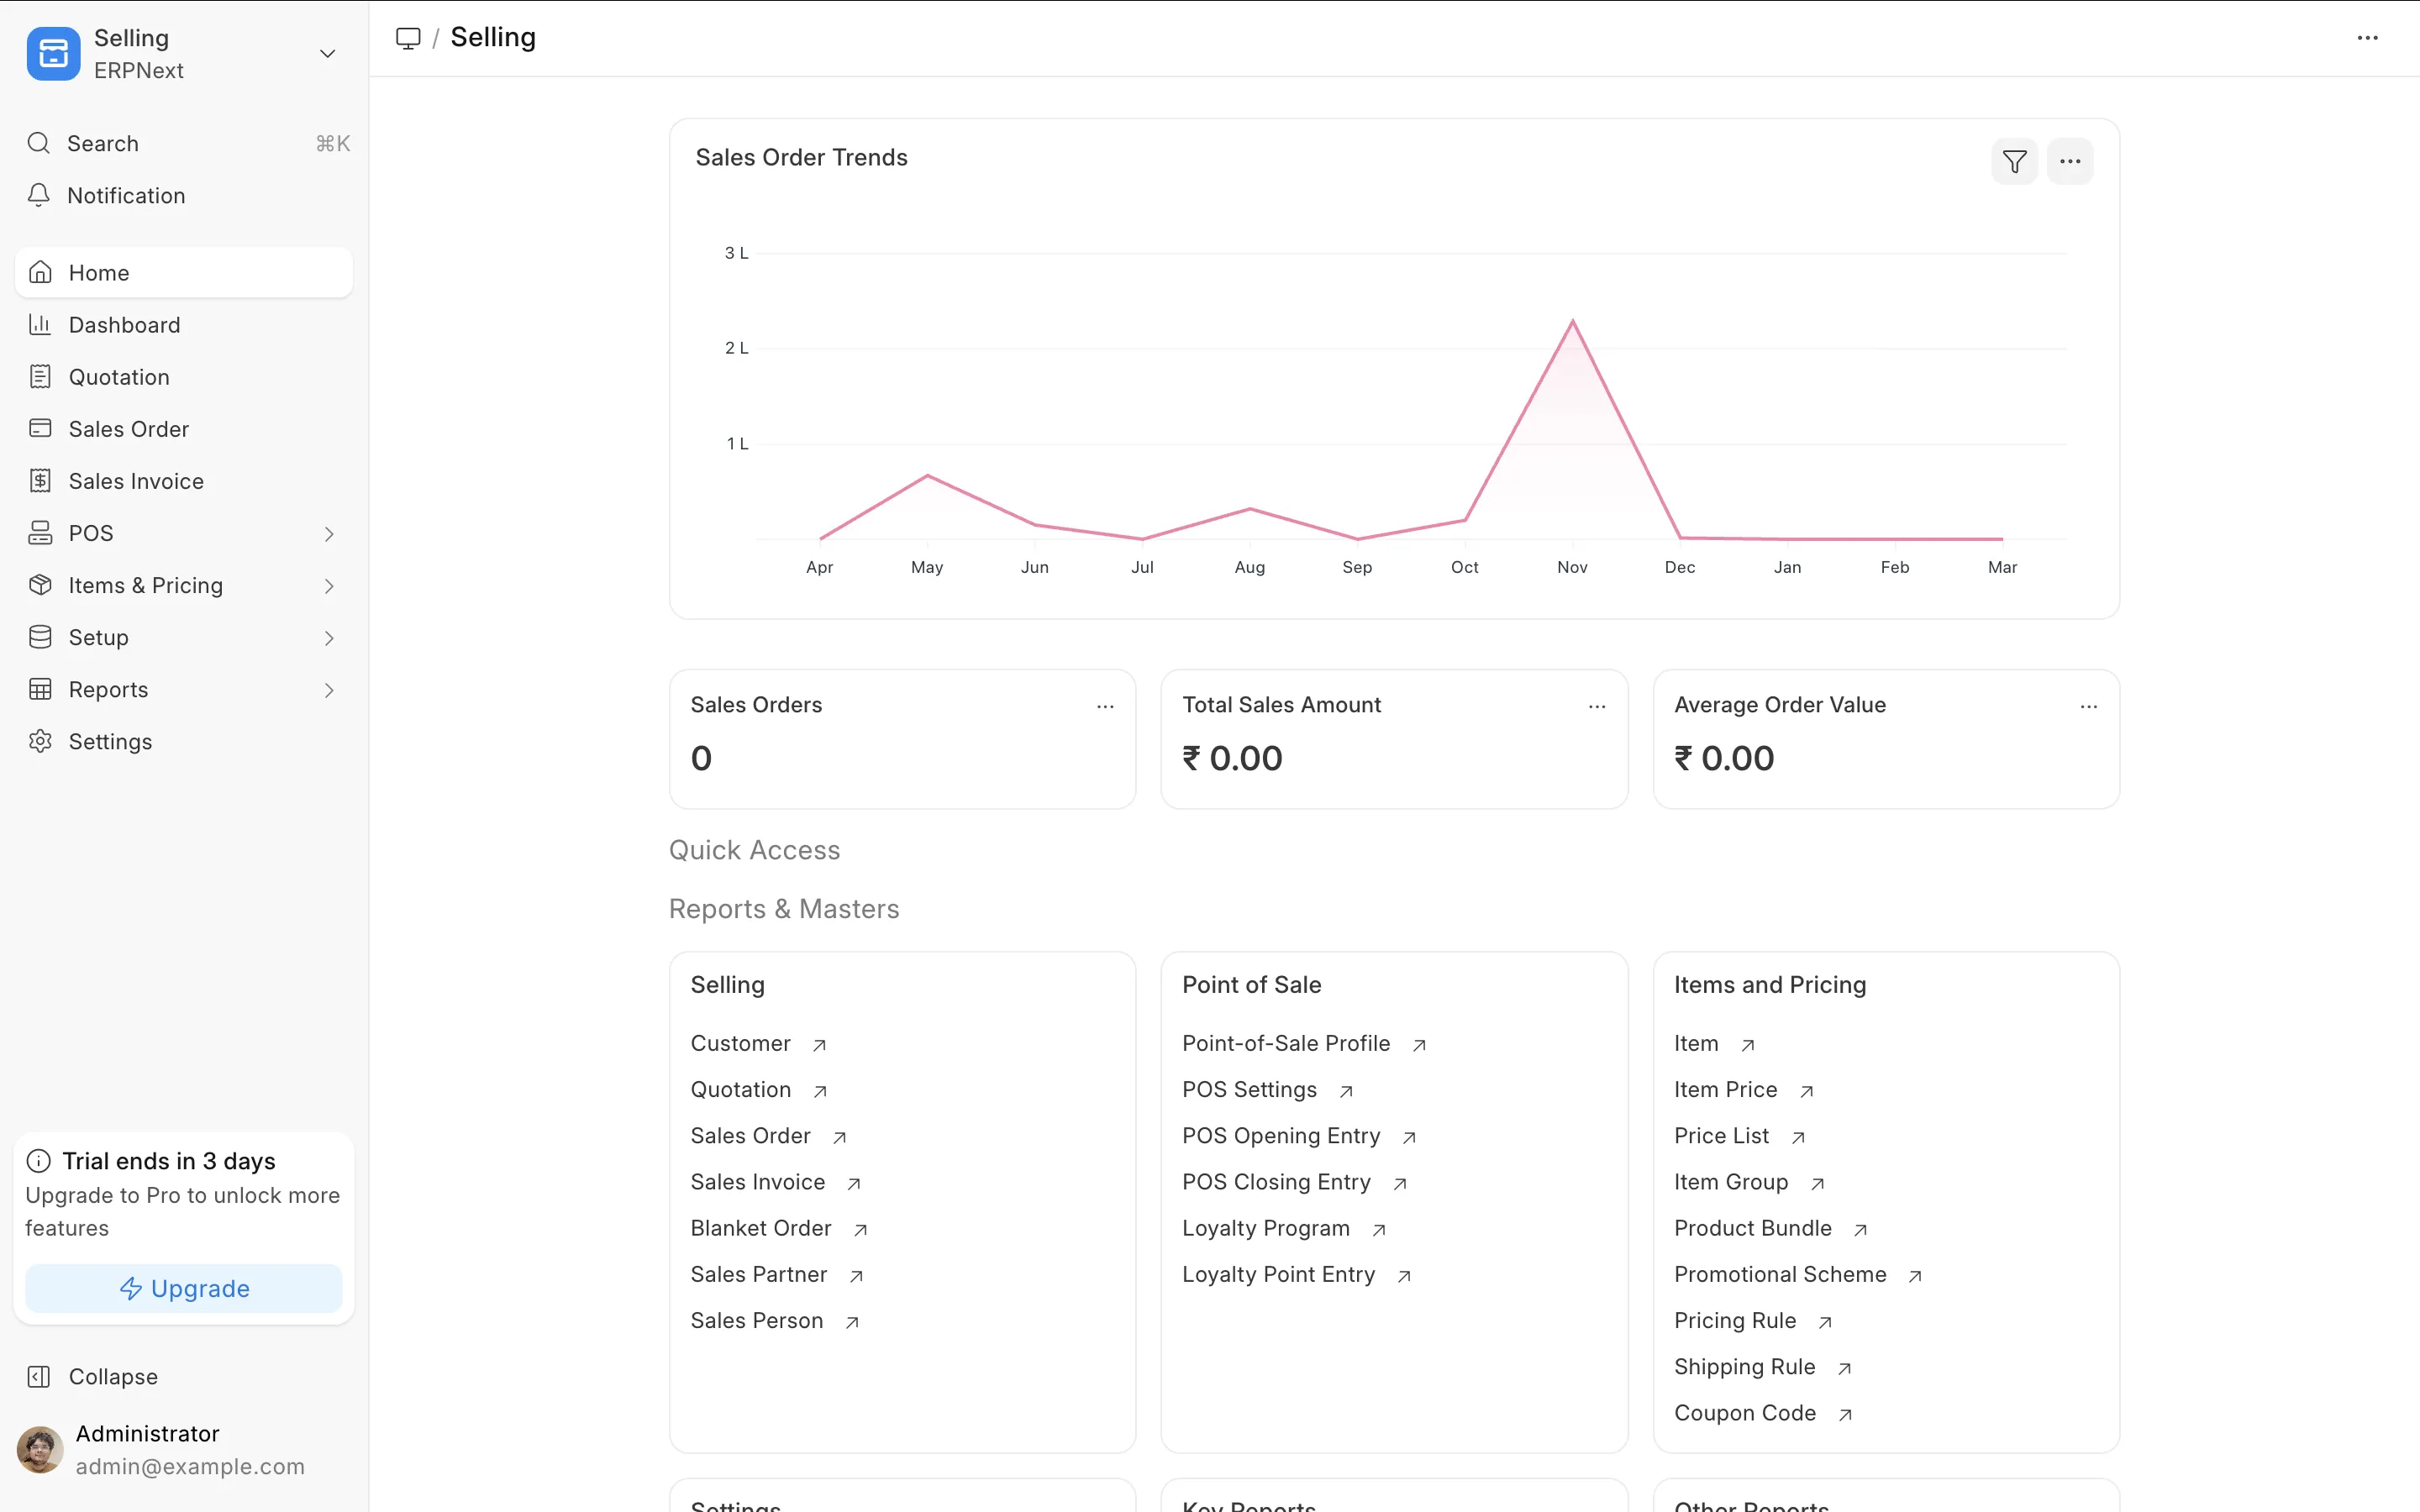Open the page options ellipsis menu
2420x1512 pixels.
(2367, 38)
